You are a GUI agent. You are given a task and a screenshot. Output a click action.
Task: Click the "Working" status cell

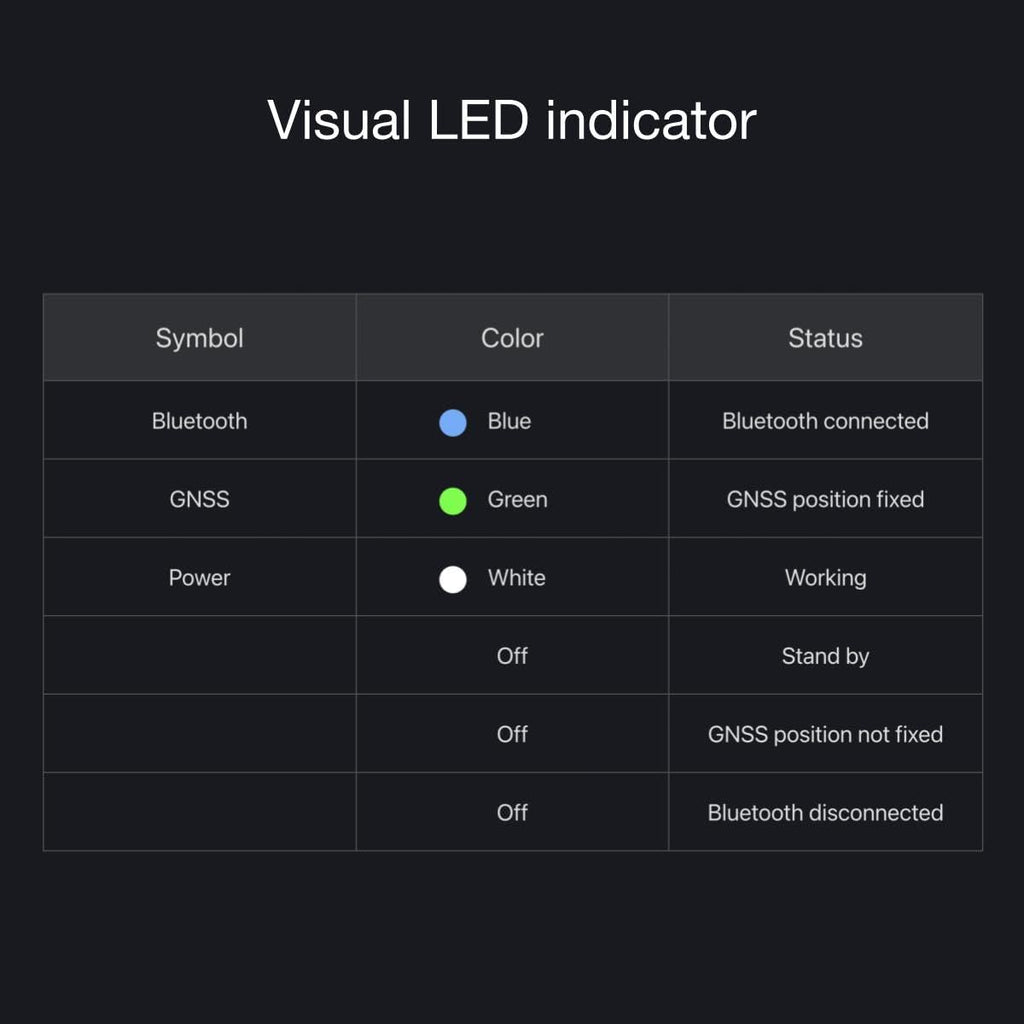(x=825, y=577)
